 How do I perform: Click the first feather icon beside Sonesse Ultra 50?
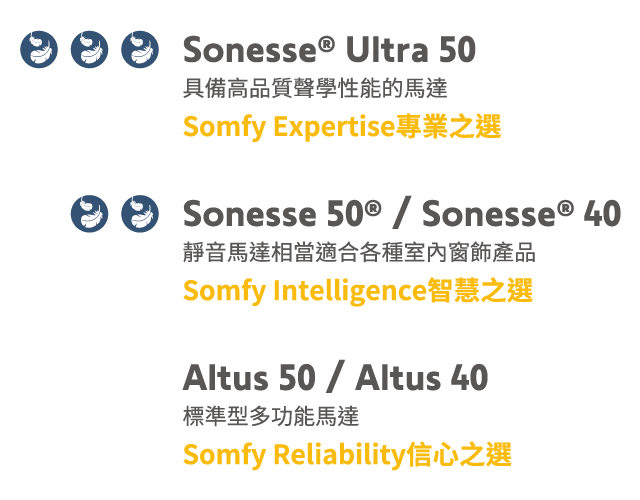(x=39, y=49)
